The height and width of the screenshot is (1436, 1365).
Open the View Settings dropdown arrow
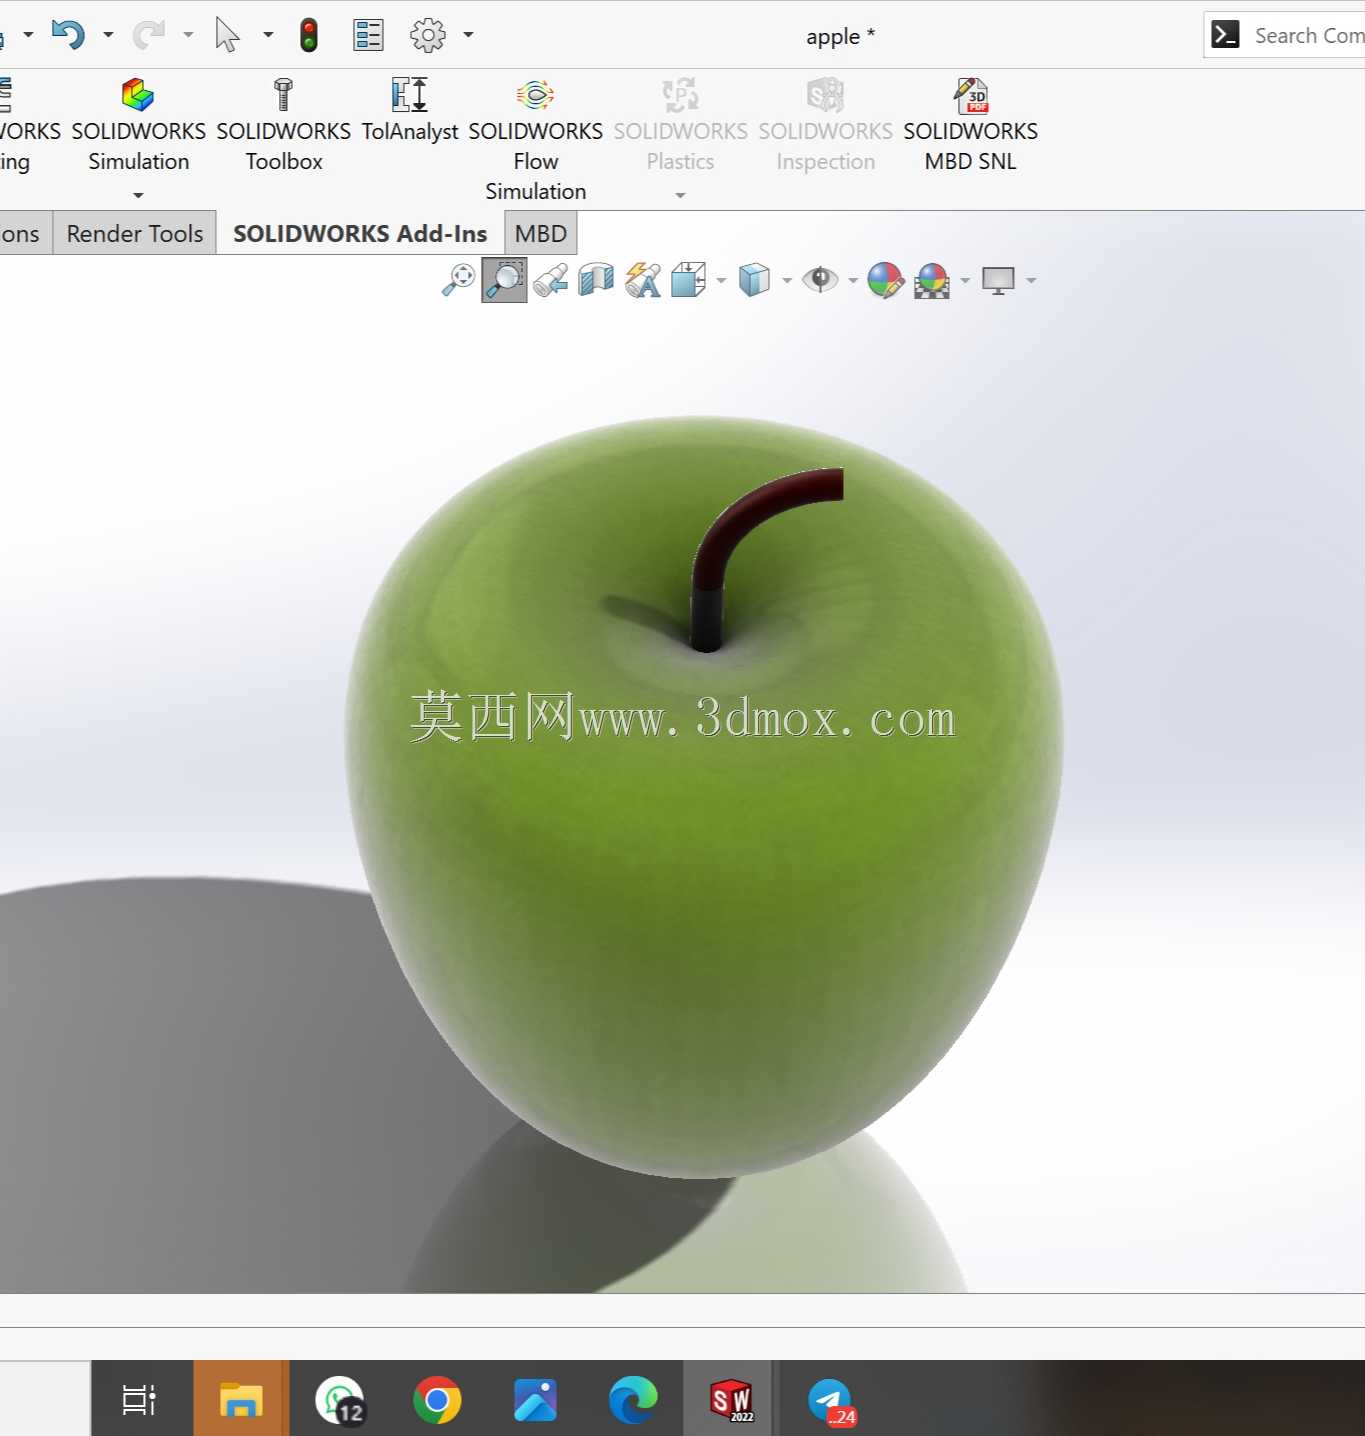tap(1031, 281)
